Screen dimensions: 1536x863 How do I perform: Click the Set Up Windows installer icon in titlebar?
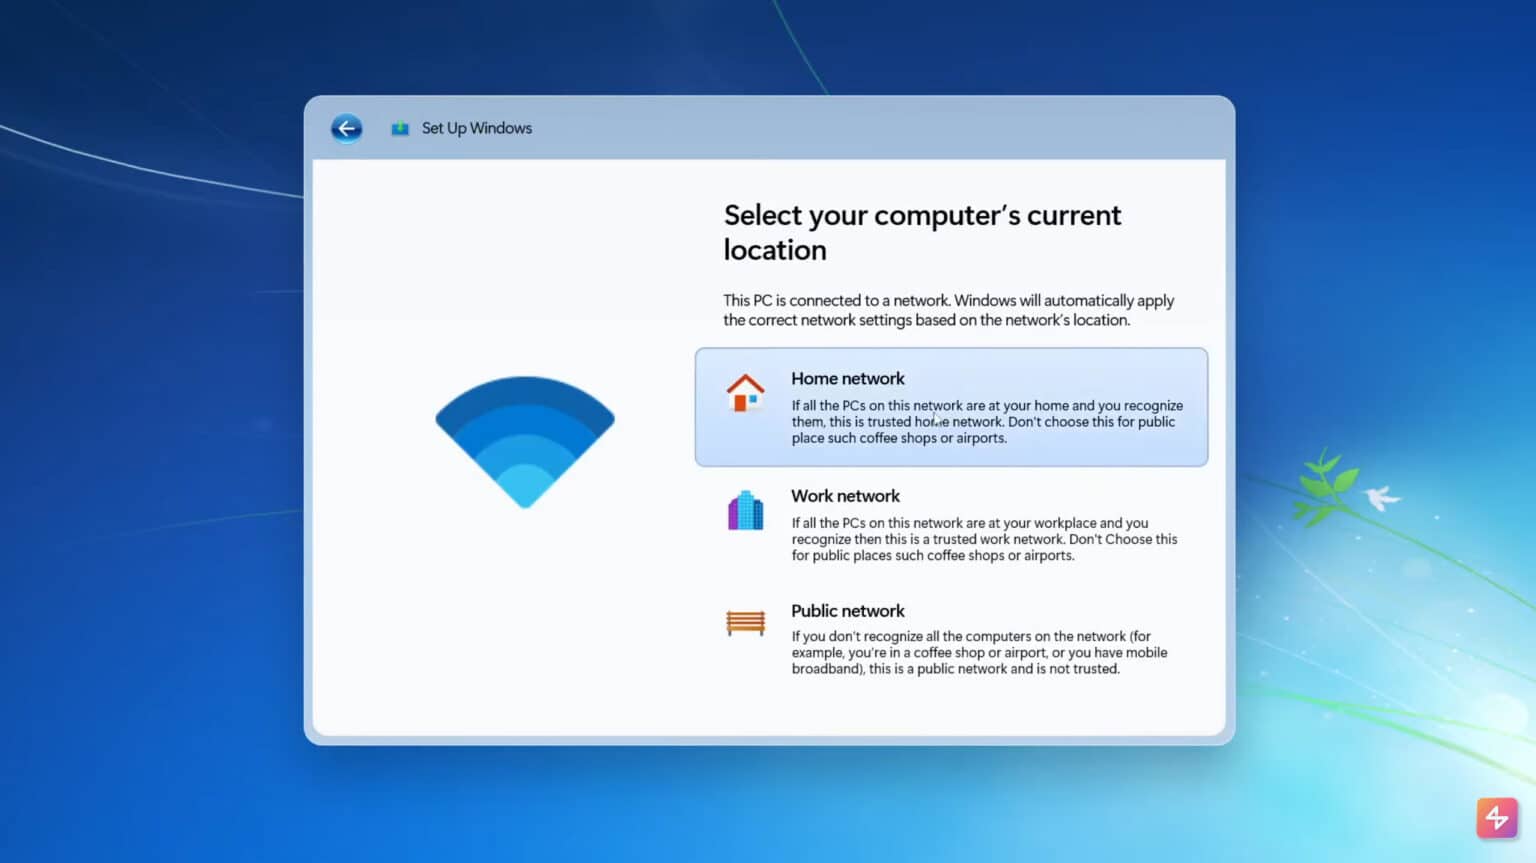tap(400, 128)
